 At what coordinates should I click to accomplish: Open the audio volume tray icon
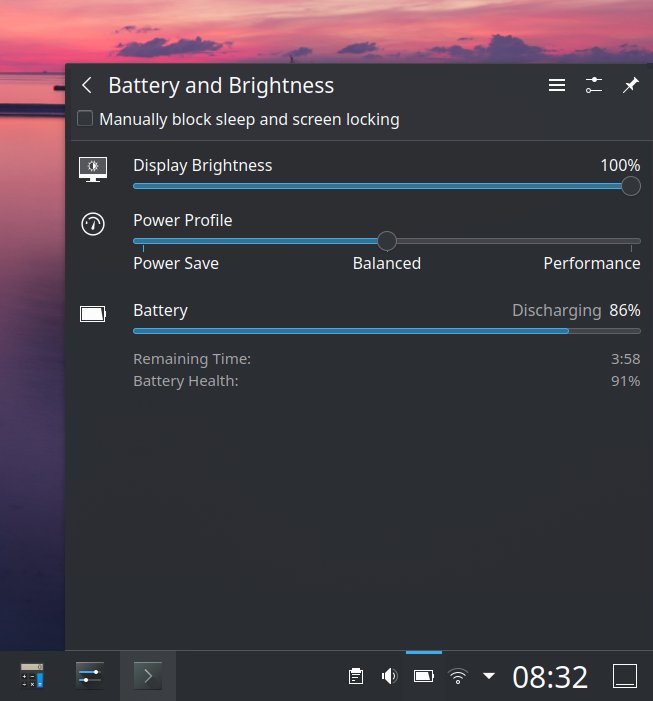[390, 676]
